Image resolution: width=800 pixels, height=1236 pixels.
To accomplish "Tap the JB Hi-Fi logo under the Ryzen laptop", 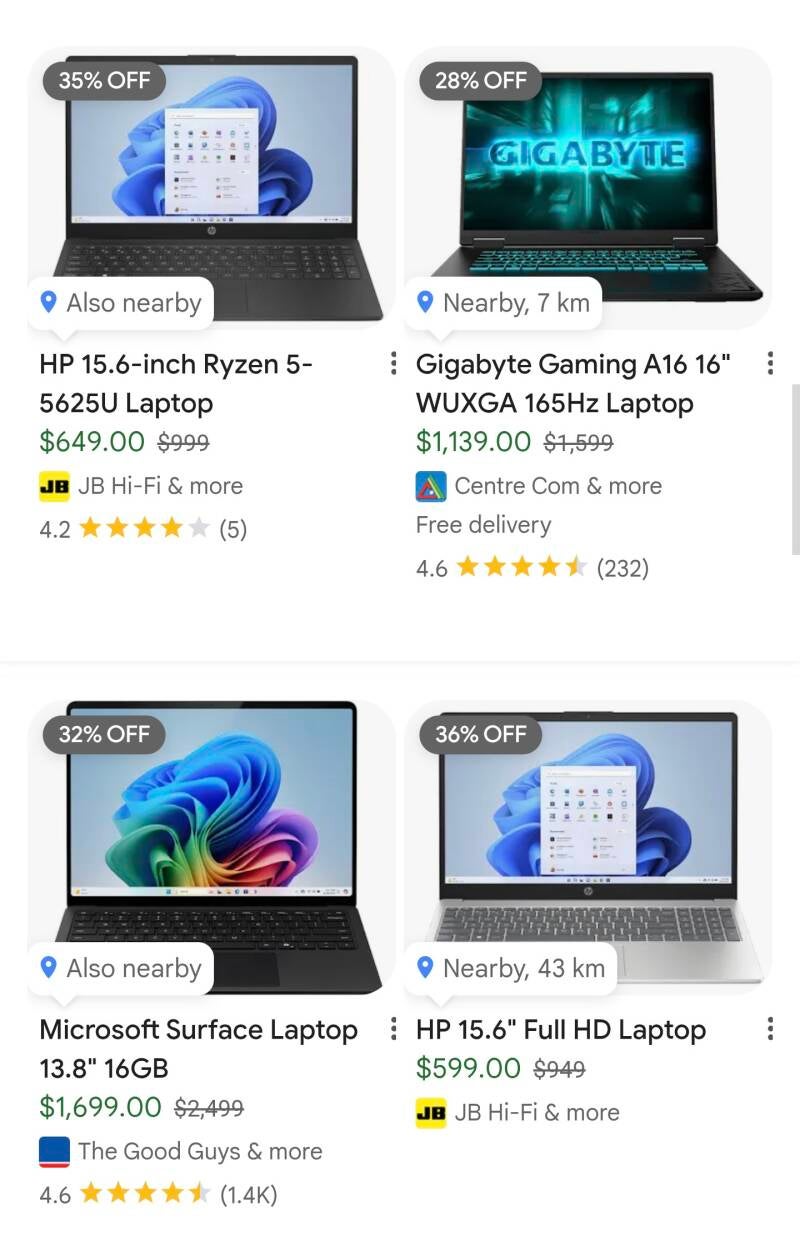I will click(54, 487).
